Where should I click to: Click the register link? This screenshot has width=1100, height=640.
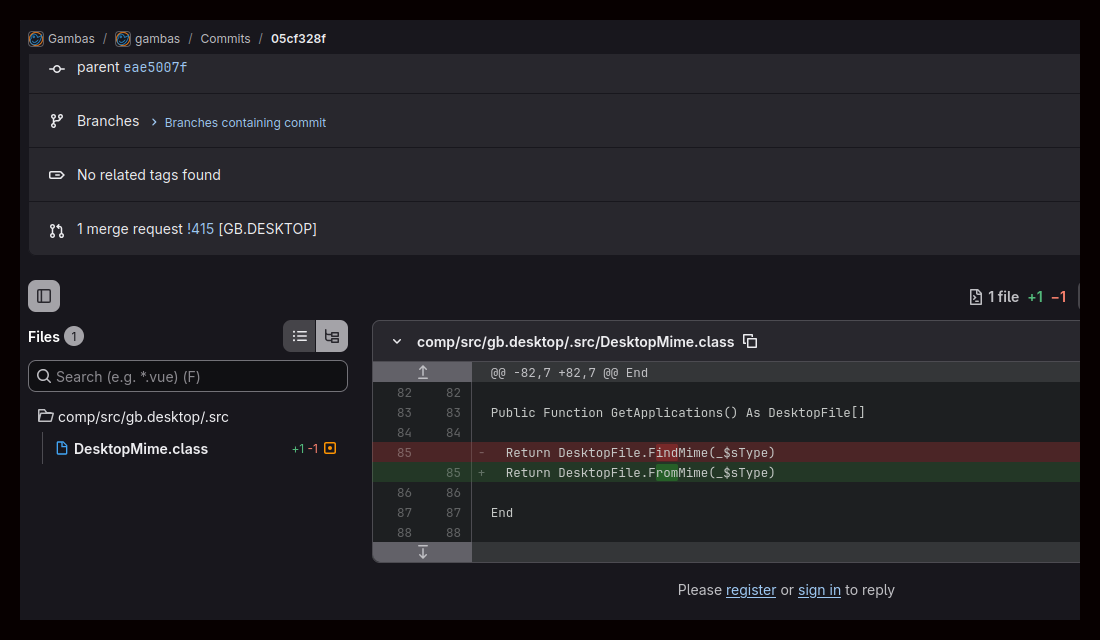pyautogui.click(x=751, y=590)
